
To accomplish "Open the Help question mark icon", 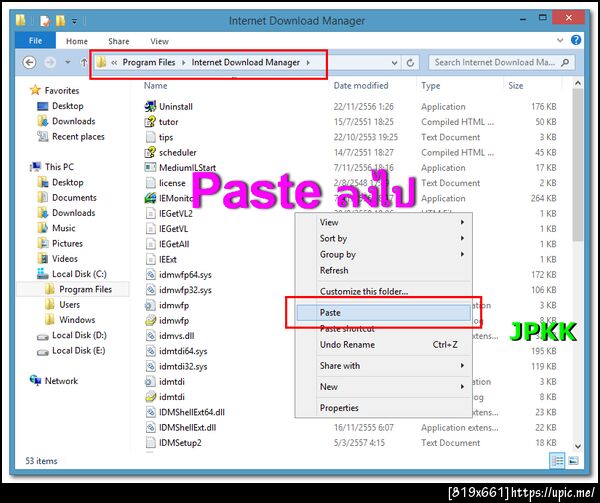I will [576, 40].
